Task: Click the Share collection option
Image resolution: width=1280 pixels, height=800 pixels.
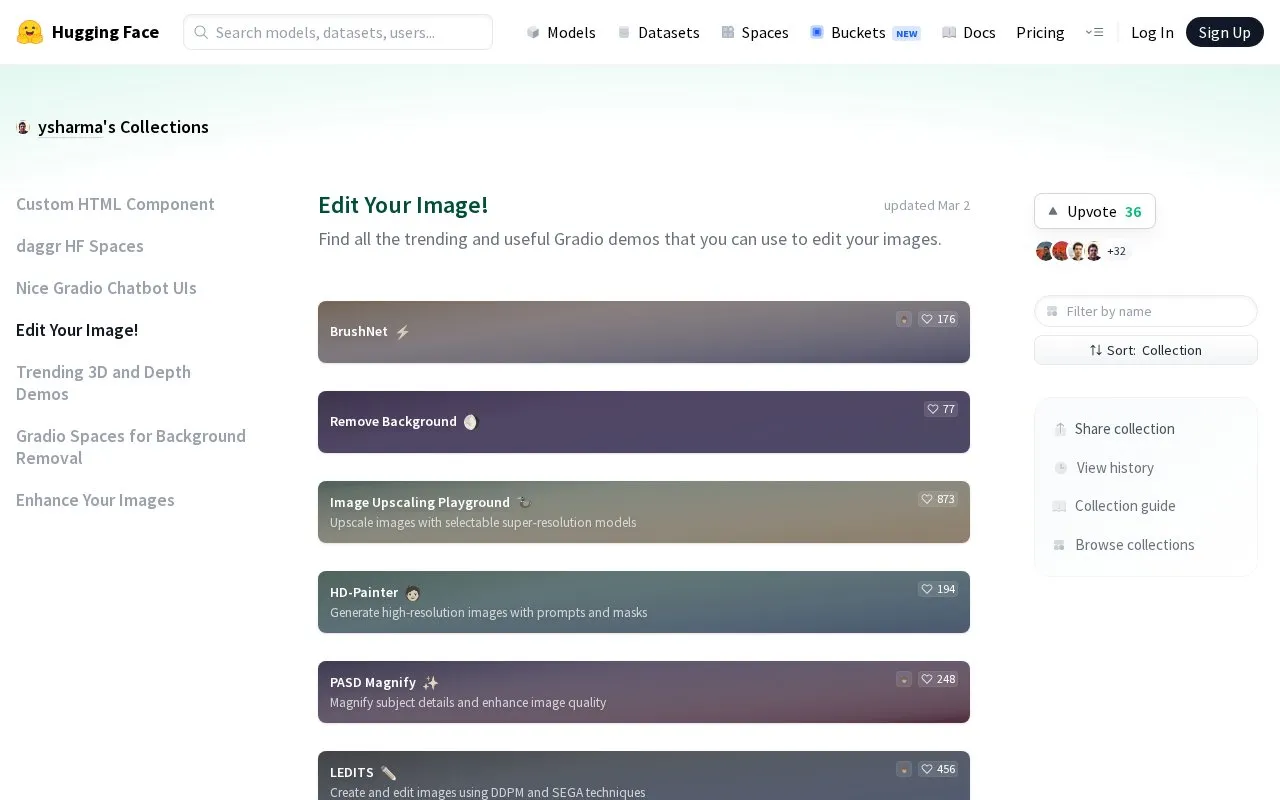Action: [1114, 429]
